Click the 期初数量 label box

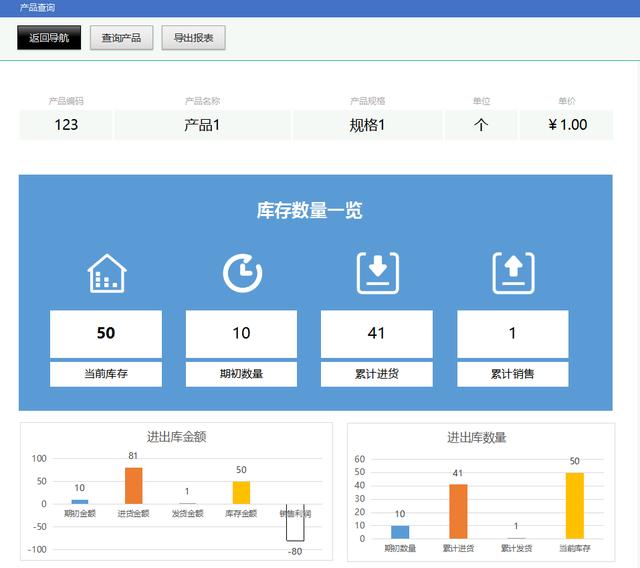[241, 374]
